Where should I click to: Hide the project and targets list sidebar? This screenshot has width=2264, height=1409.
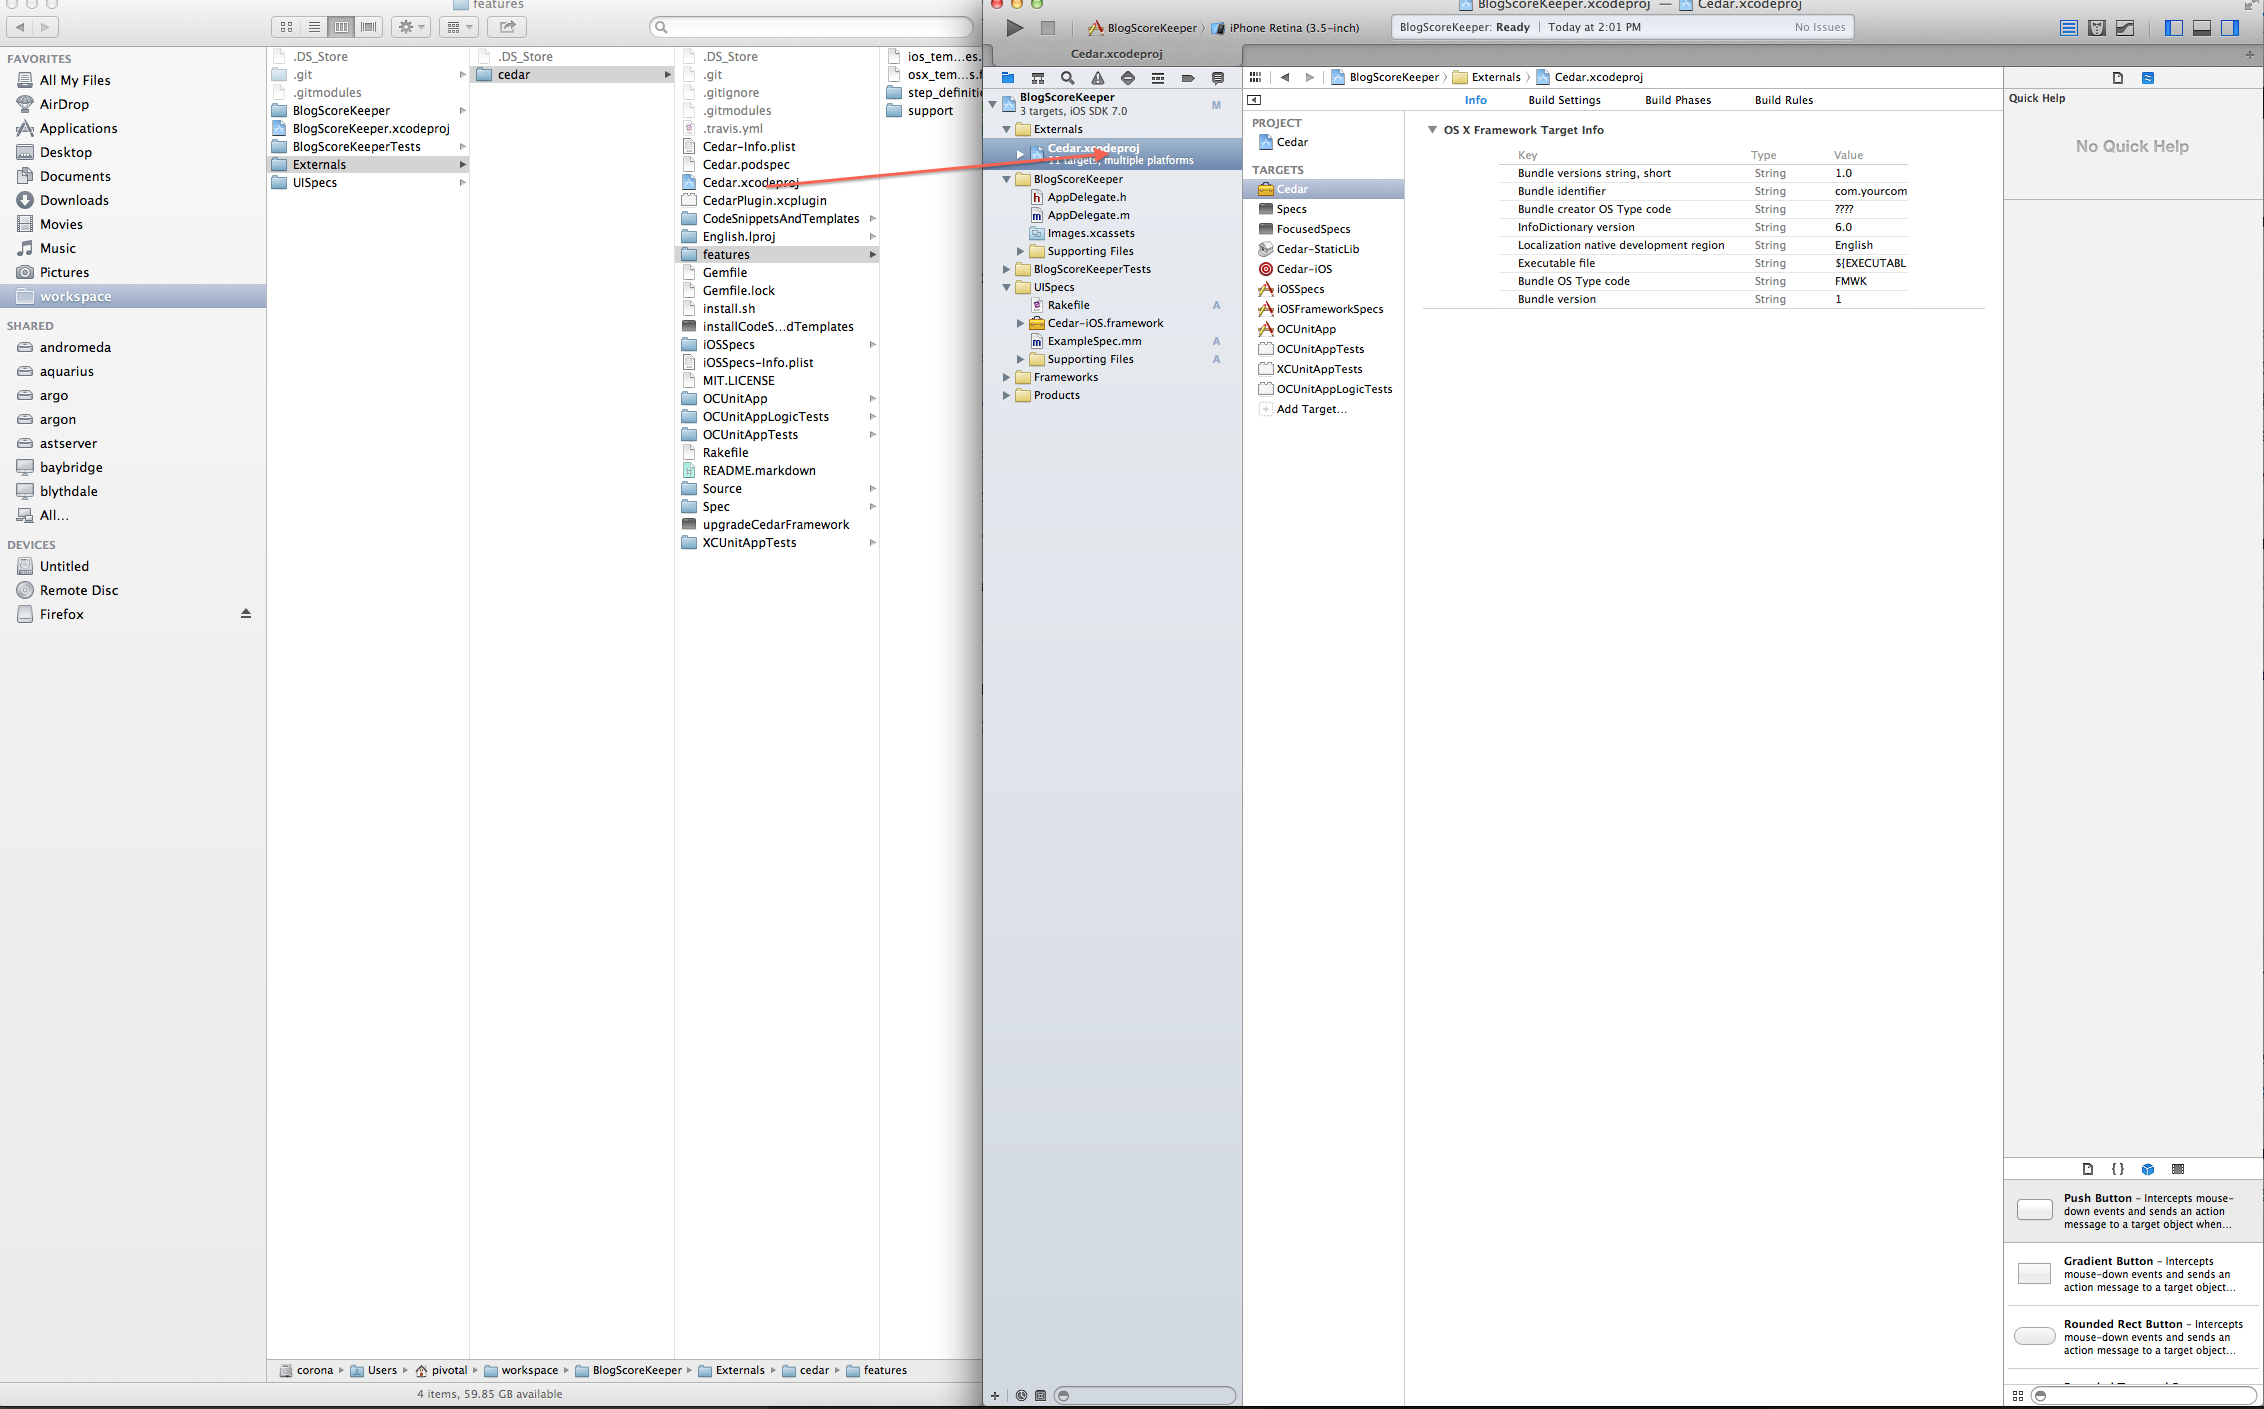1254,100
